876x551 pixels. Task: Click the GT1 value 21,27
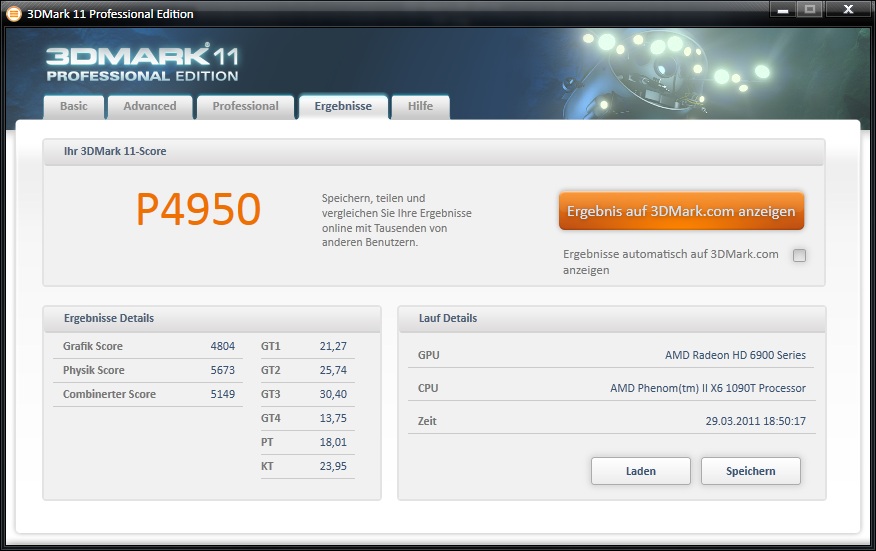click(x=333, y=346)
